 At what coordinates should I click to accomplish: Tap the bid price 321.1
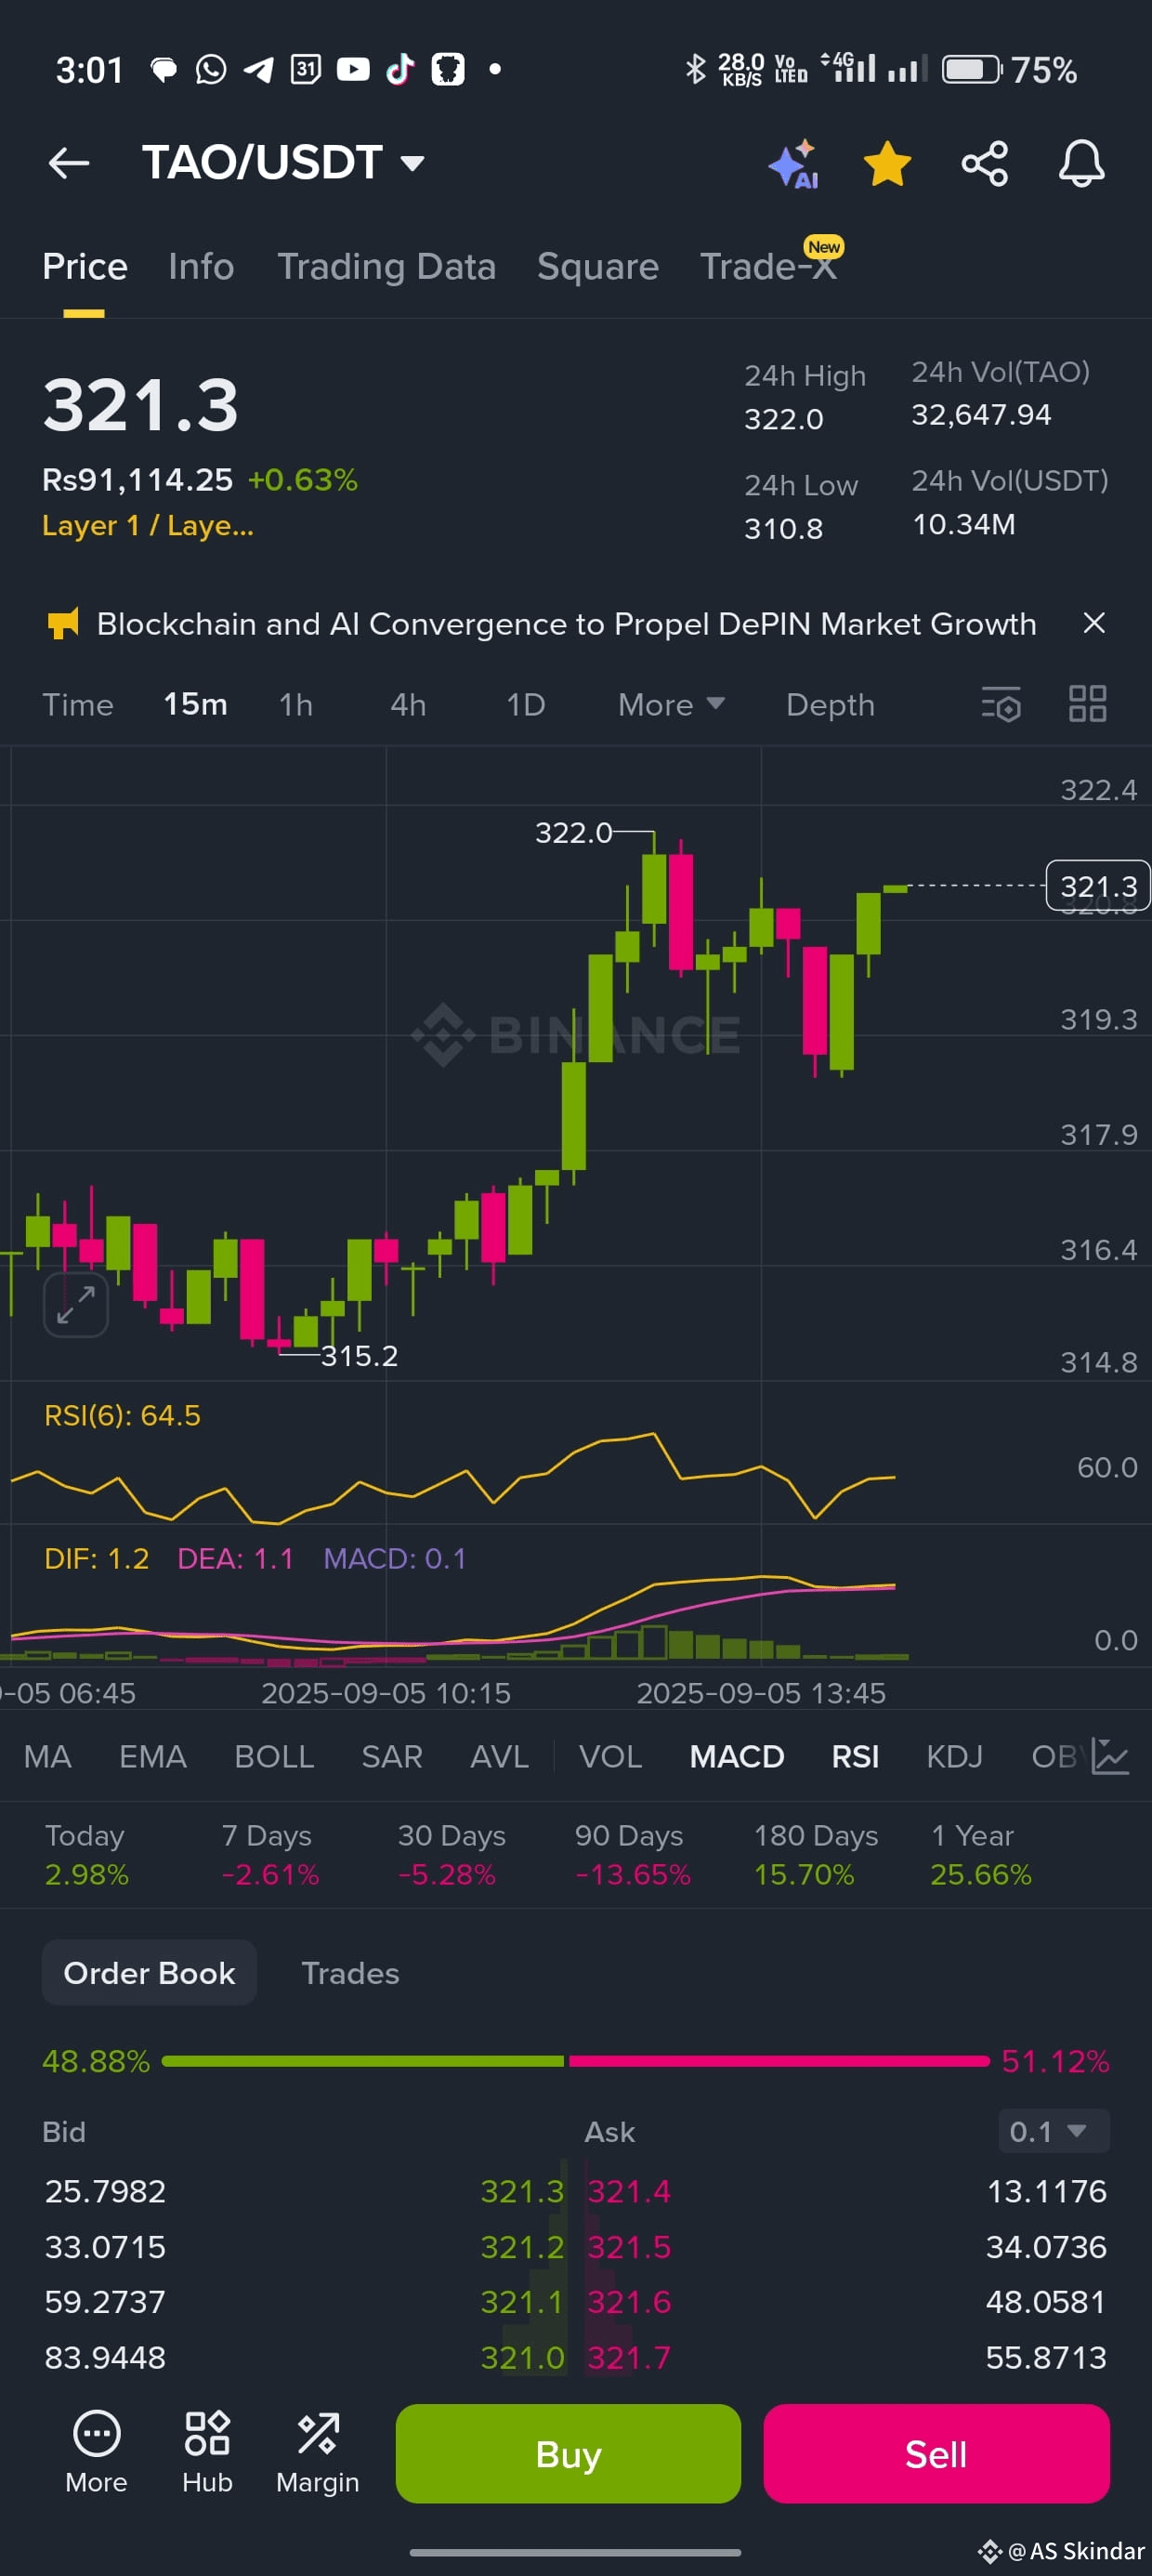click(x=522, y=2302)
